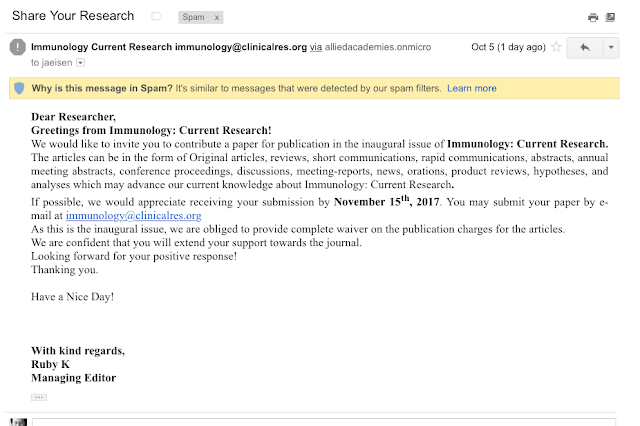Viewport: 640px width, 426px height.
Task: Open the more reply options dropdown
Action: coord(611,48)
